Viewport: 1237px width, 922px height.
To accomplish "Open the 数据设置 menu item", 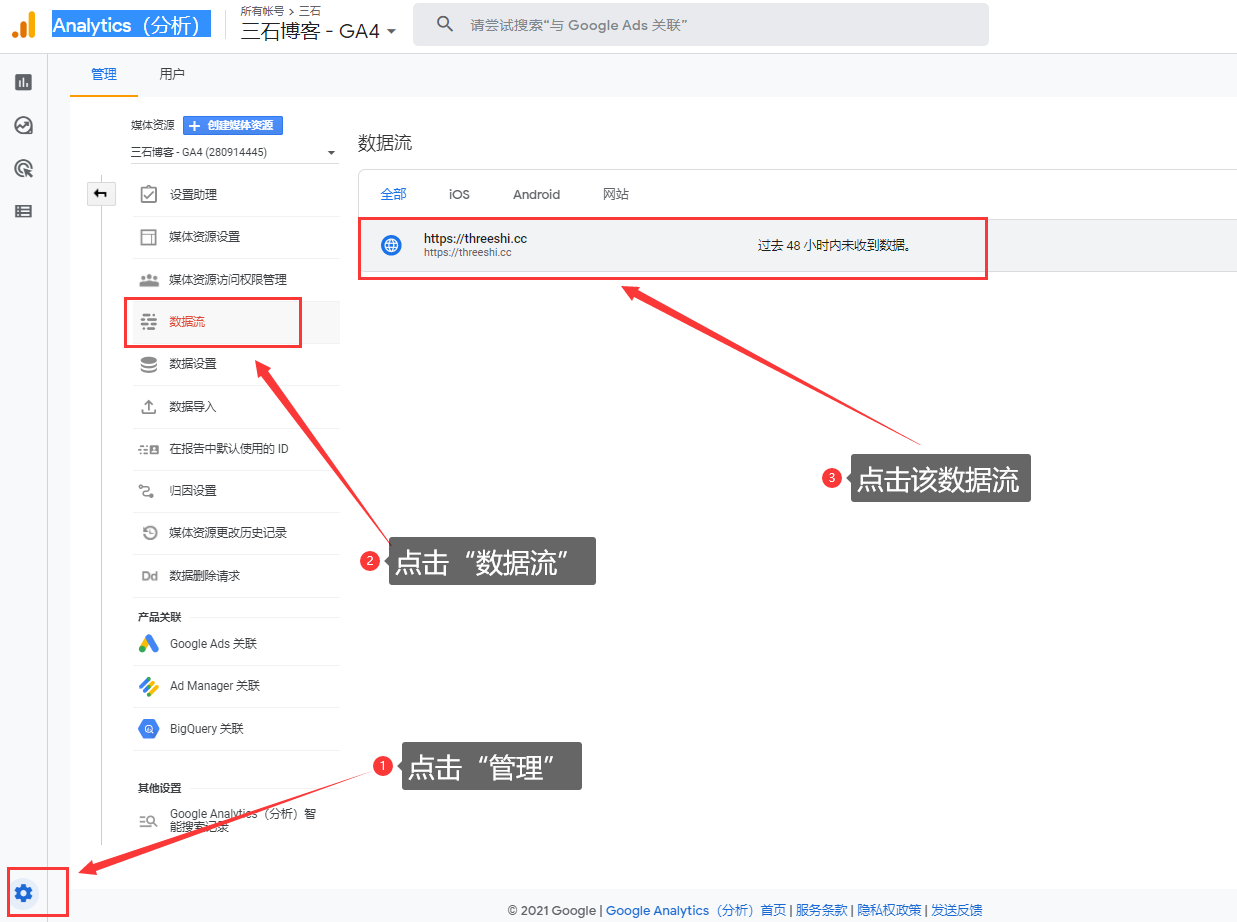I will coord(236,364).
